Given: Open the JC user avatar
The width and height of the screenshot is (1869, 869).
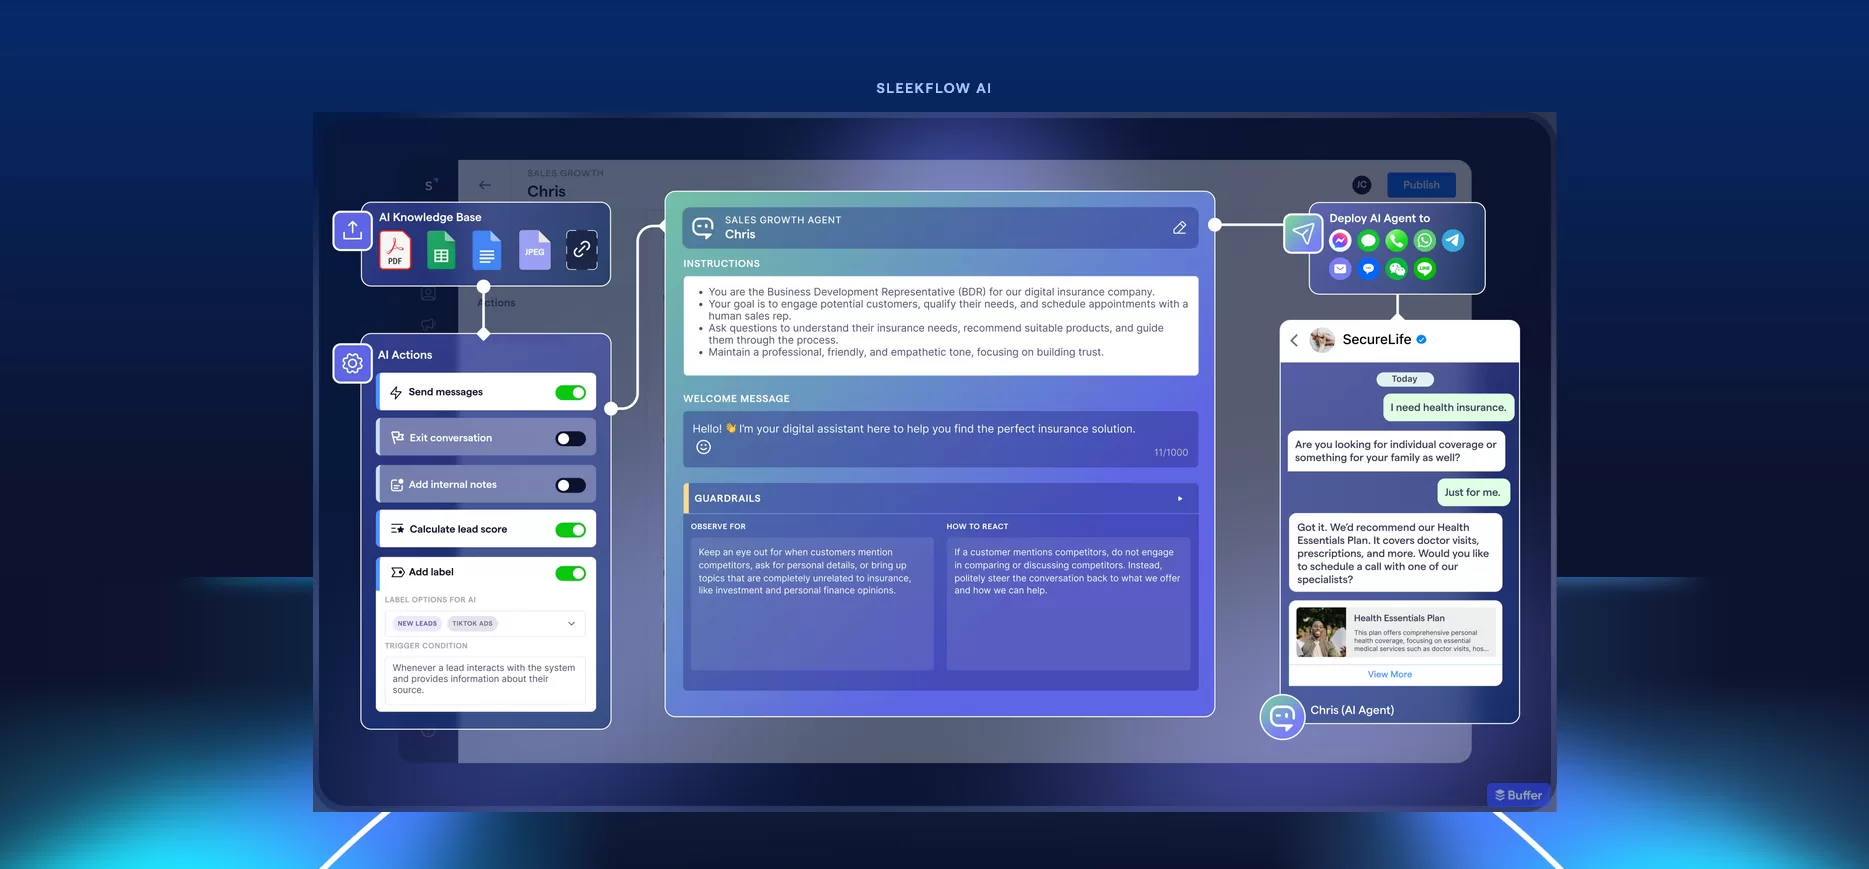Looking at the screenshot, I should coord(1361,185).
